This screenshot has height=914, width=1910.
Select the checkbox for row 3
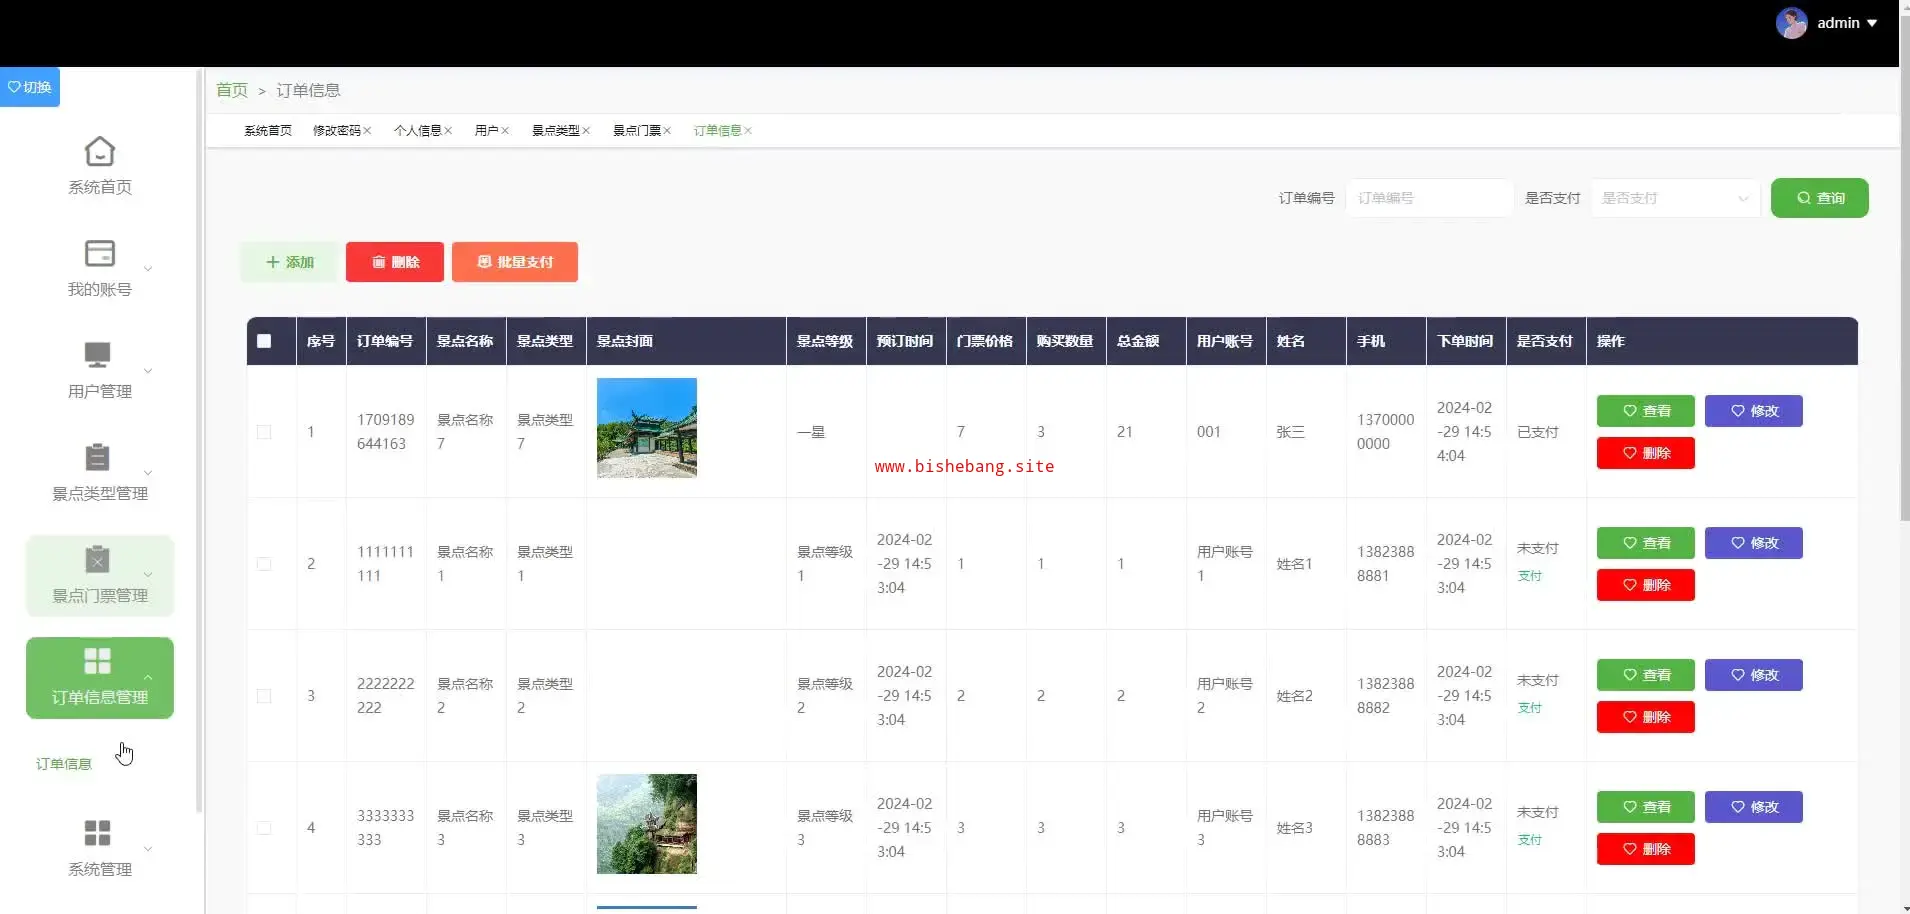[x=264, y=696]
